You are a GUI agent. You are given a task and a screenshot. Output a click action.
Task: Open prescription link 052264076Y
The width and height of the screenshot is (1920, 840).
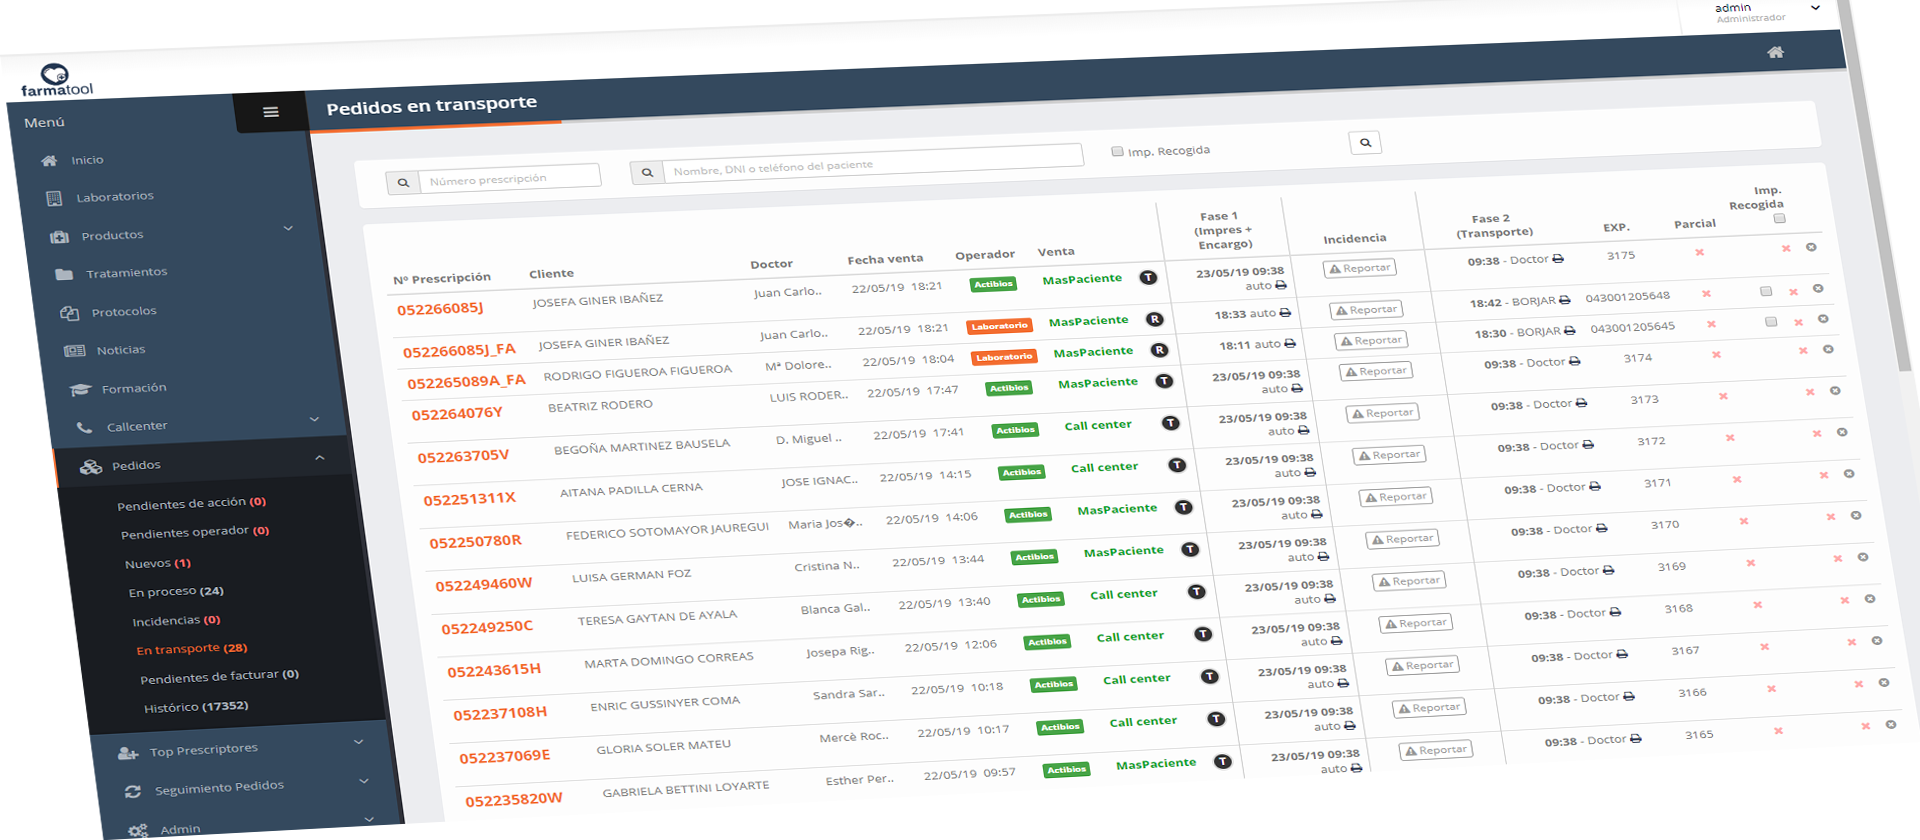(457, 413)
